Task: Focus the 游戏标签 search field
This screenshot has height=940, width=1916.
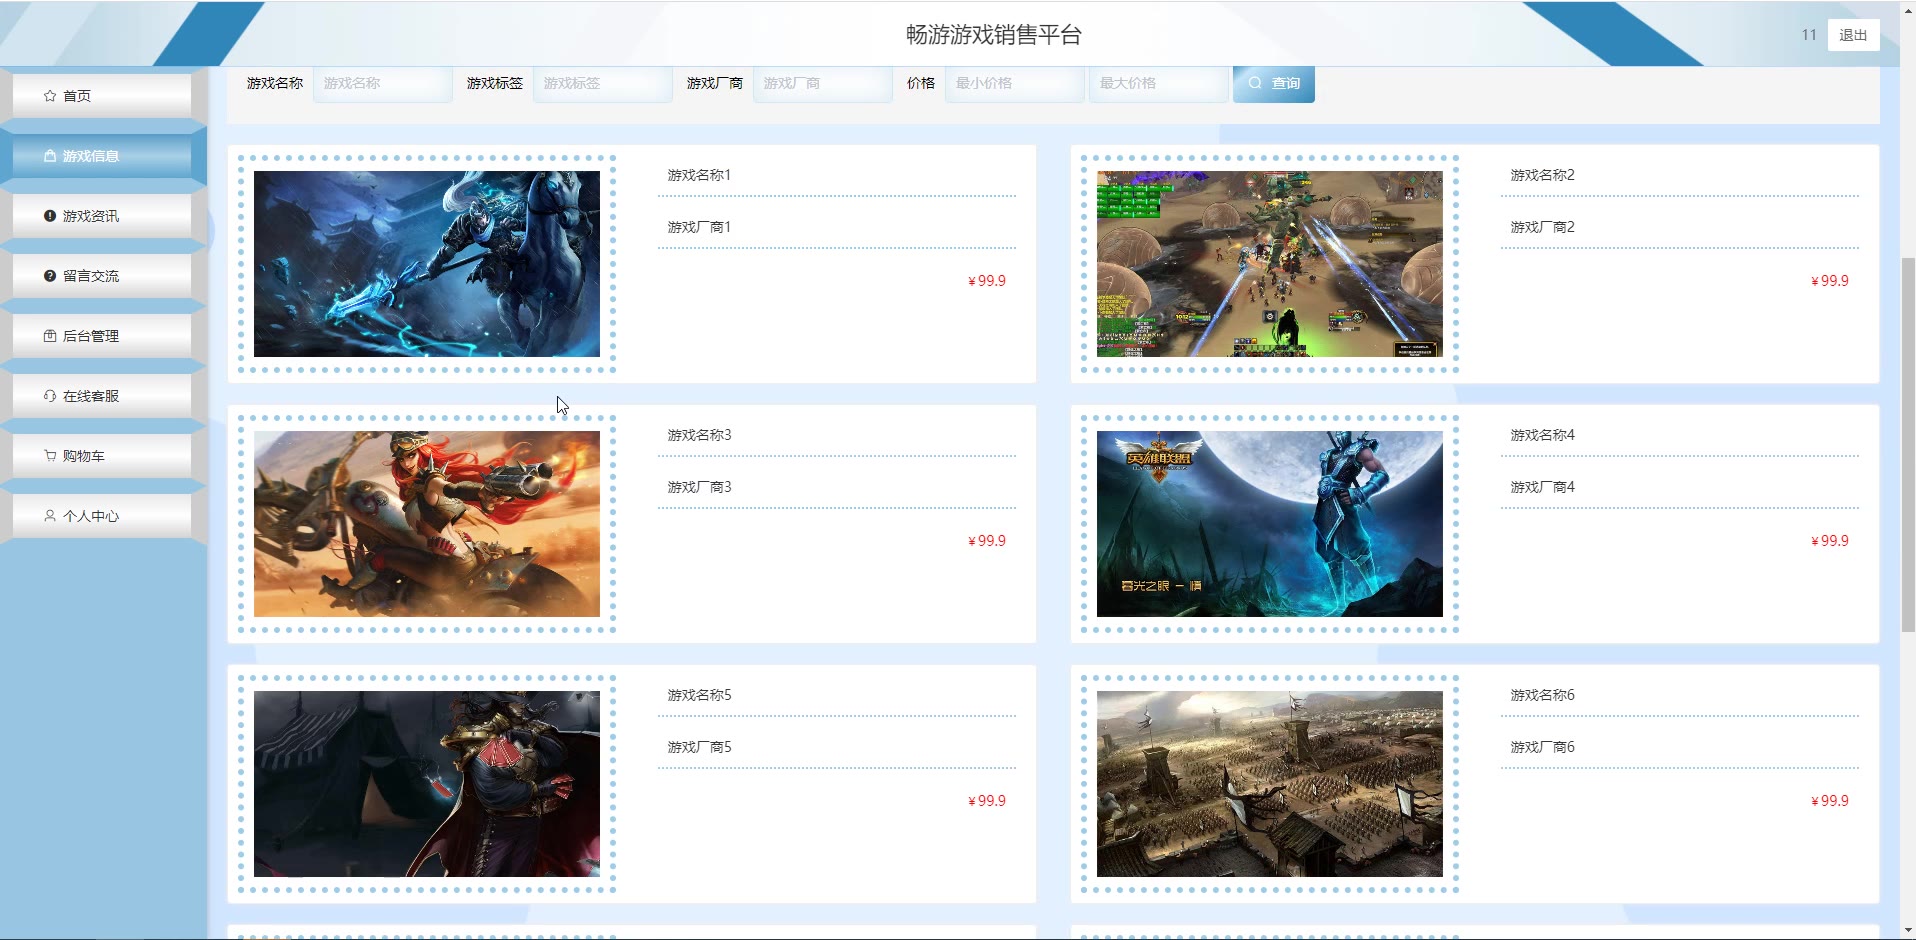Action: tap(603, 84)
